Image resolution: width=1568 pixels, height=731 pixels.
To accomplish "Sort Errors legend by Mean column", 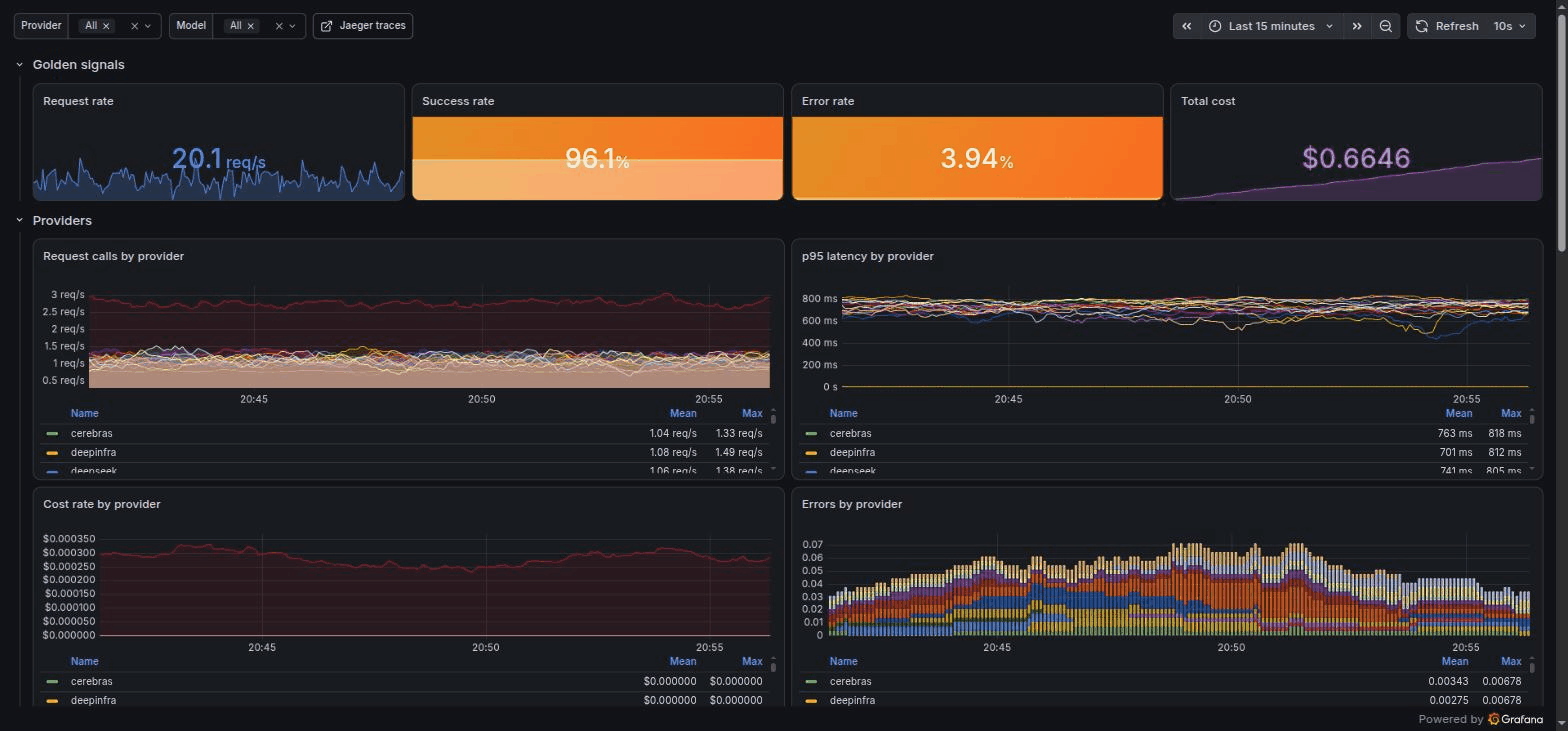I will tap(1454, 661).
